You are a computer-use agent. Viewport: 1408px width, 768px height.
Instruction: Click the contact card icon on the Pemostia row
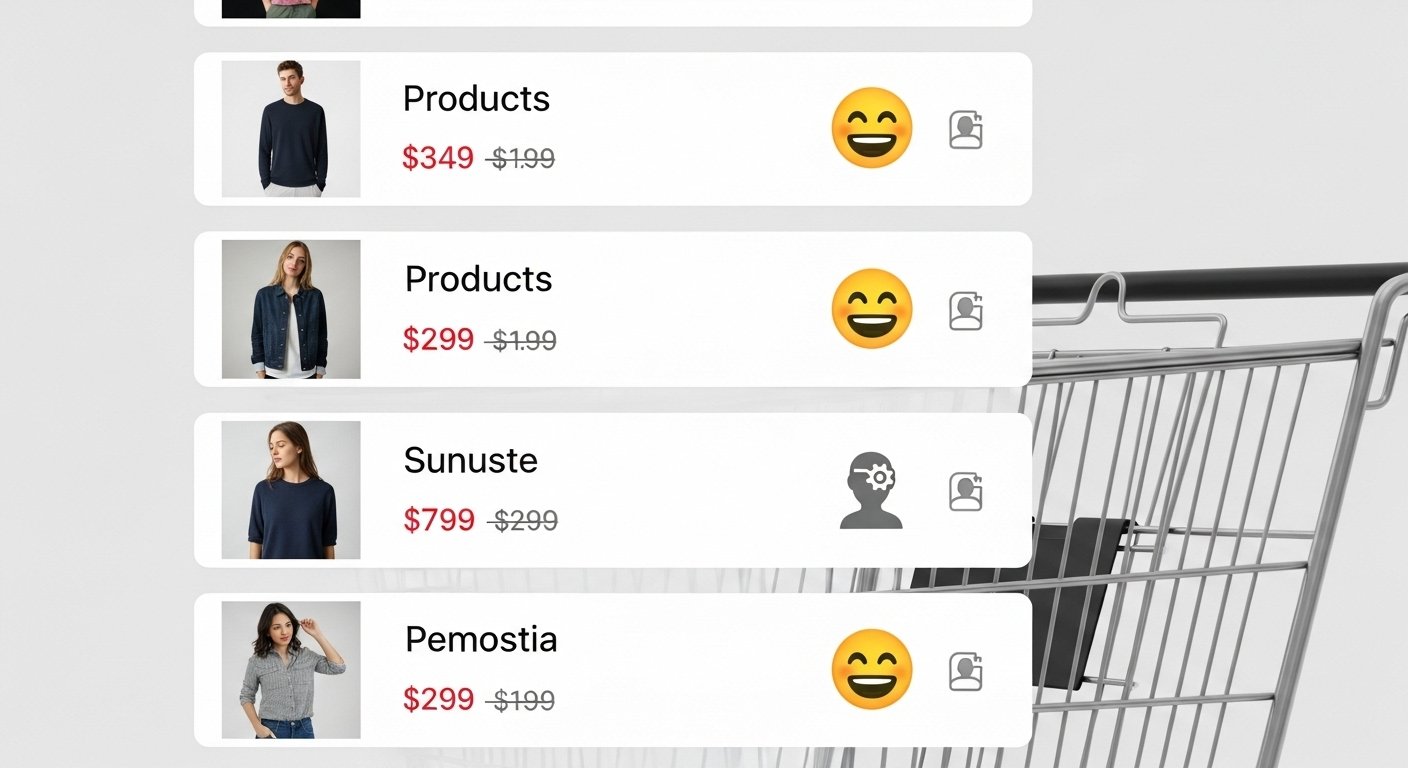966,670
